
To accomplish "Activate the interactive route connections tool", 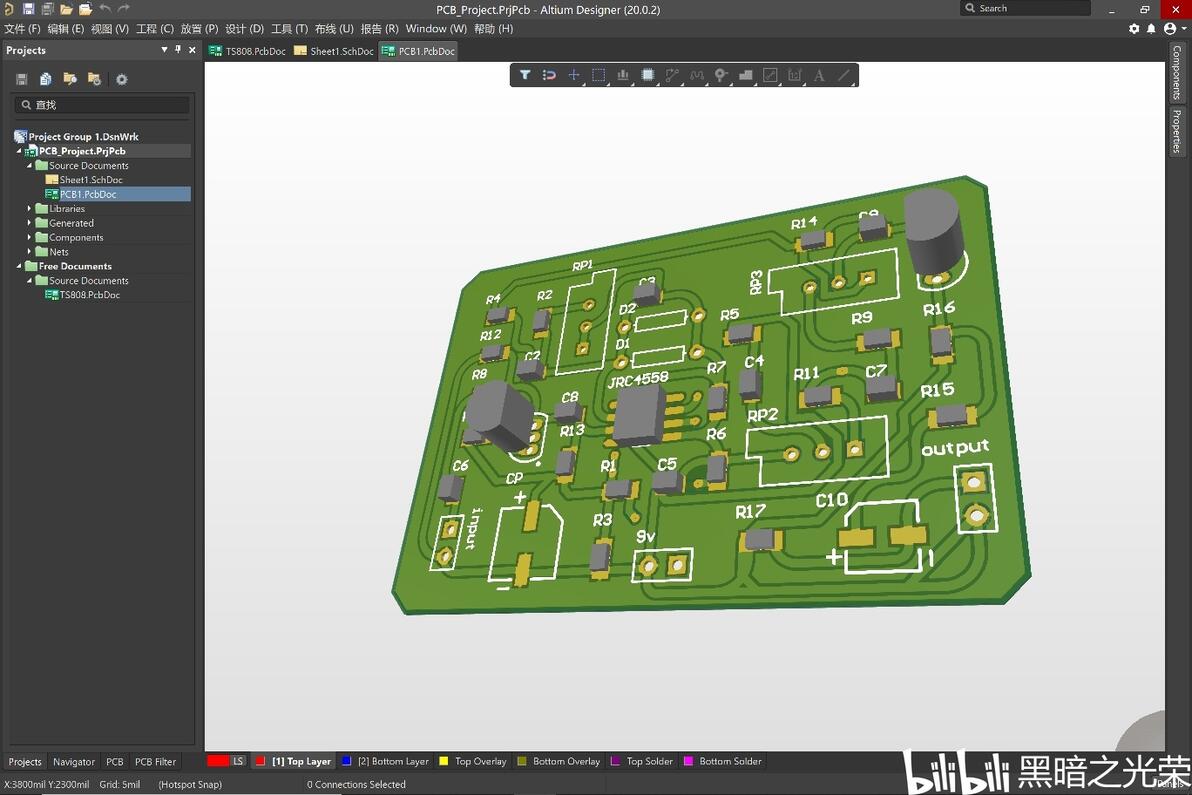I will coord(672,75).
